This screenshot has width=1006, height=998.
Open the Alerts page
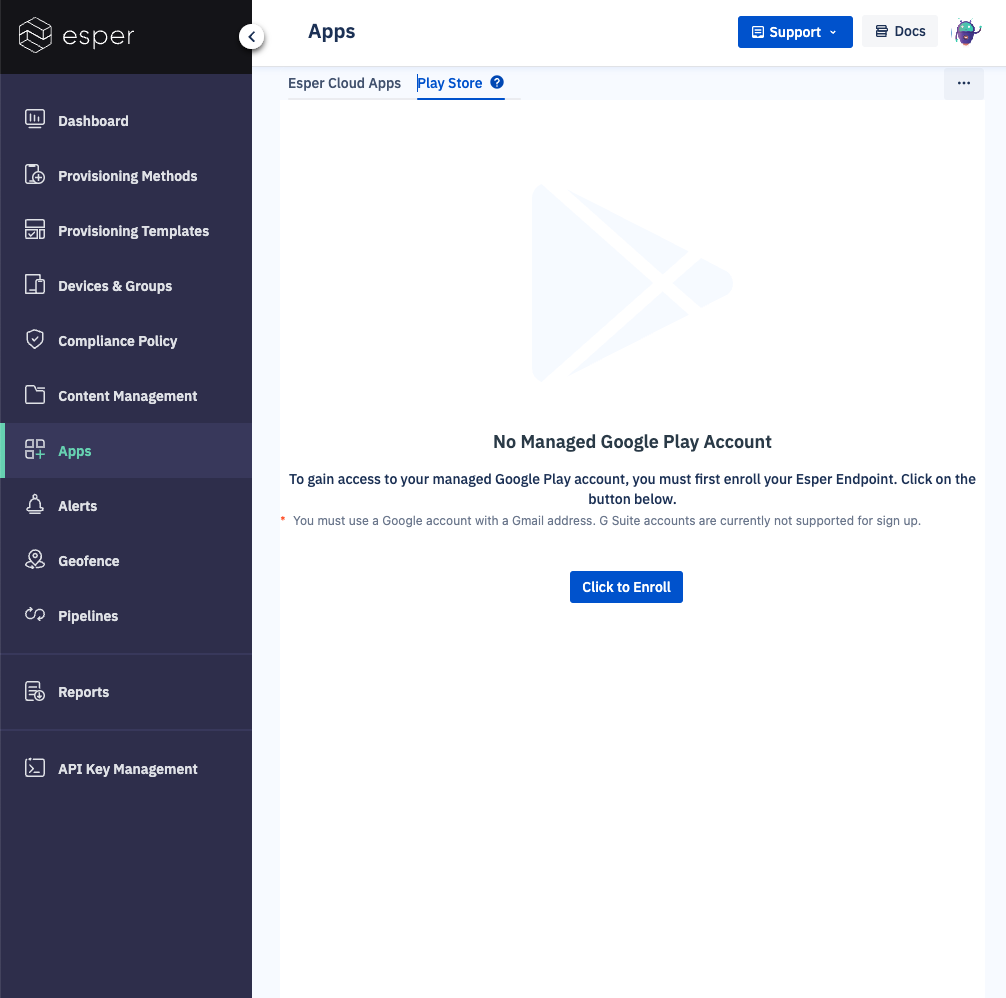click(x=126, y=506)
